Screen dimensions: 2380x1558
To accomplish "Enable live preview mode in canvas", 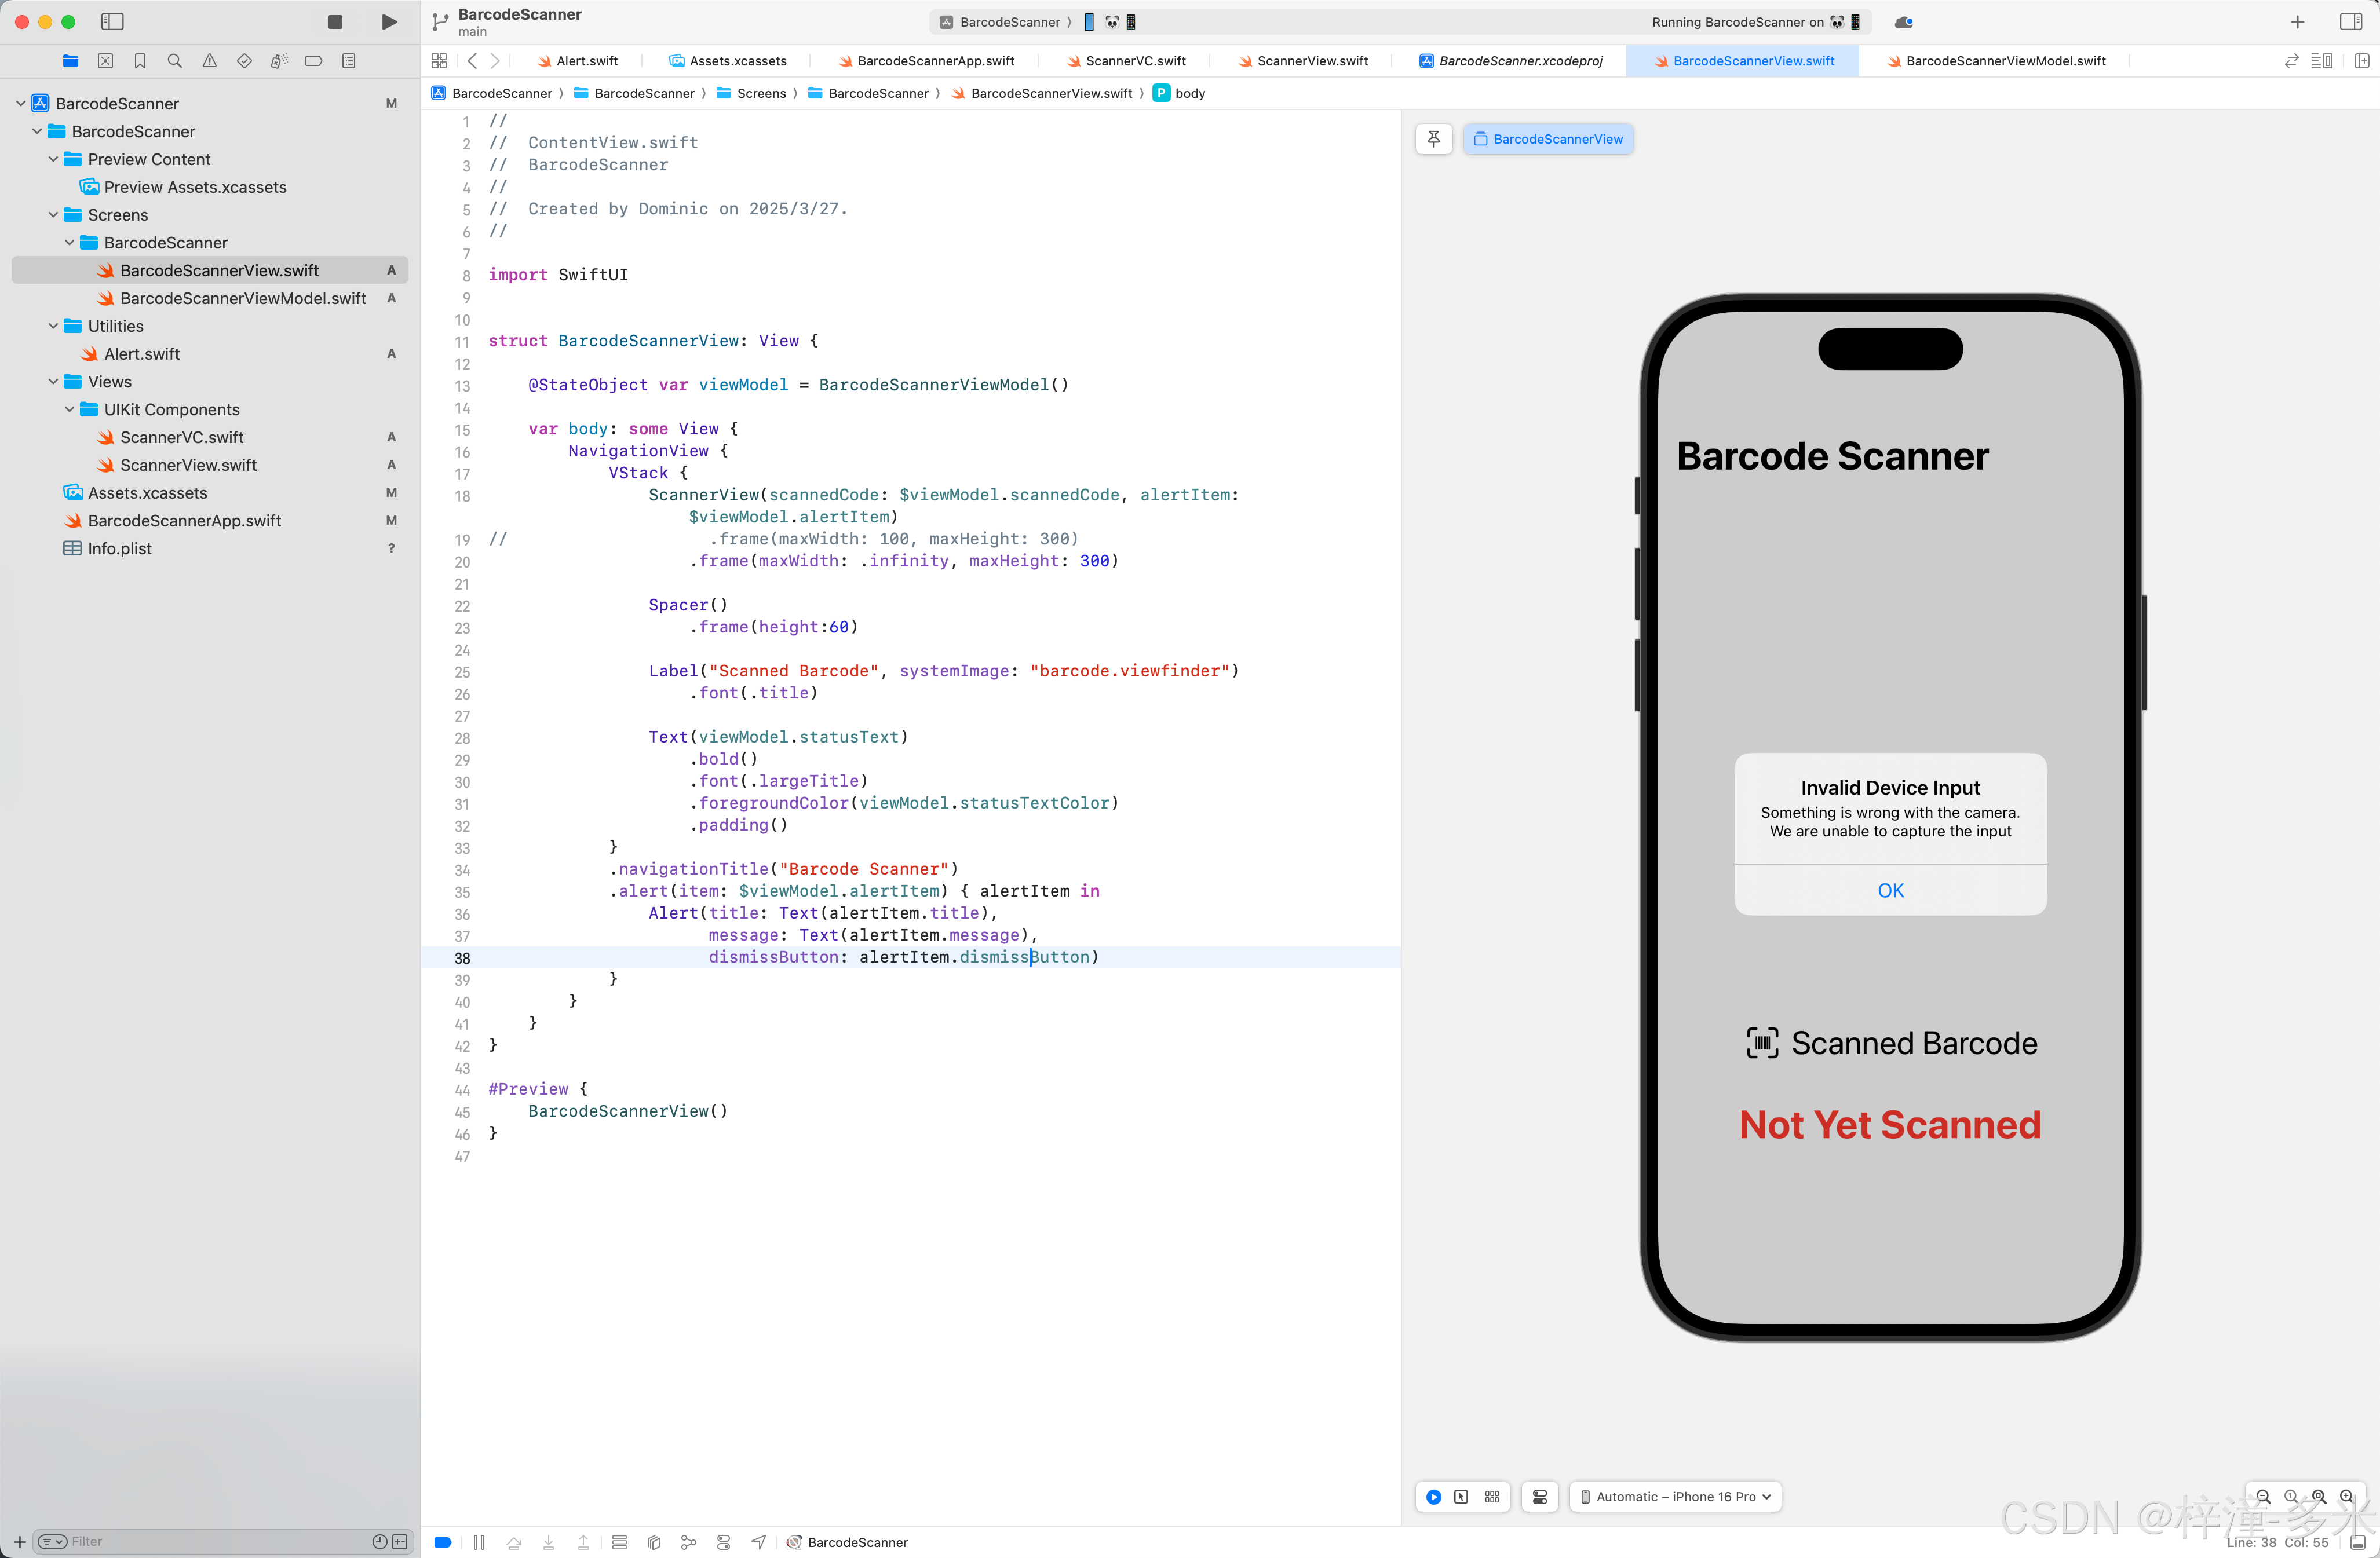I will click(1434, 1497).
